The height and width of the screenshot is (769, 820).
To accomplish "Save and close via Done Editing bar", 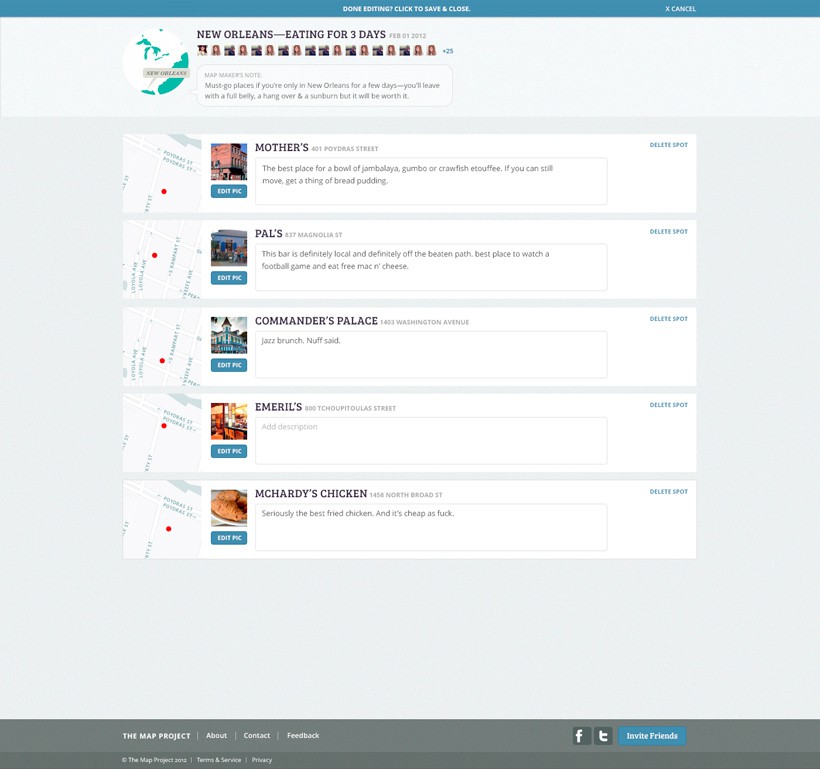I will point(406,8).
